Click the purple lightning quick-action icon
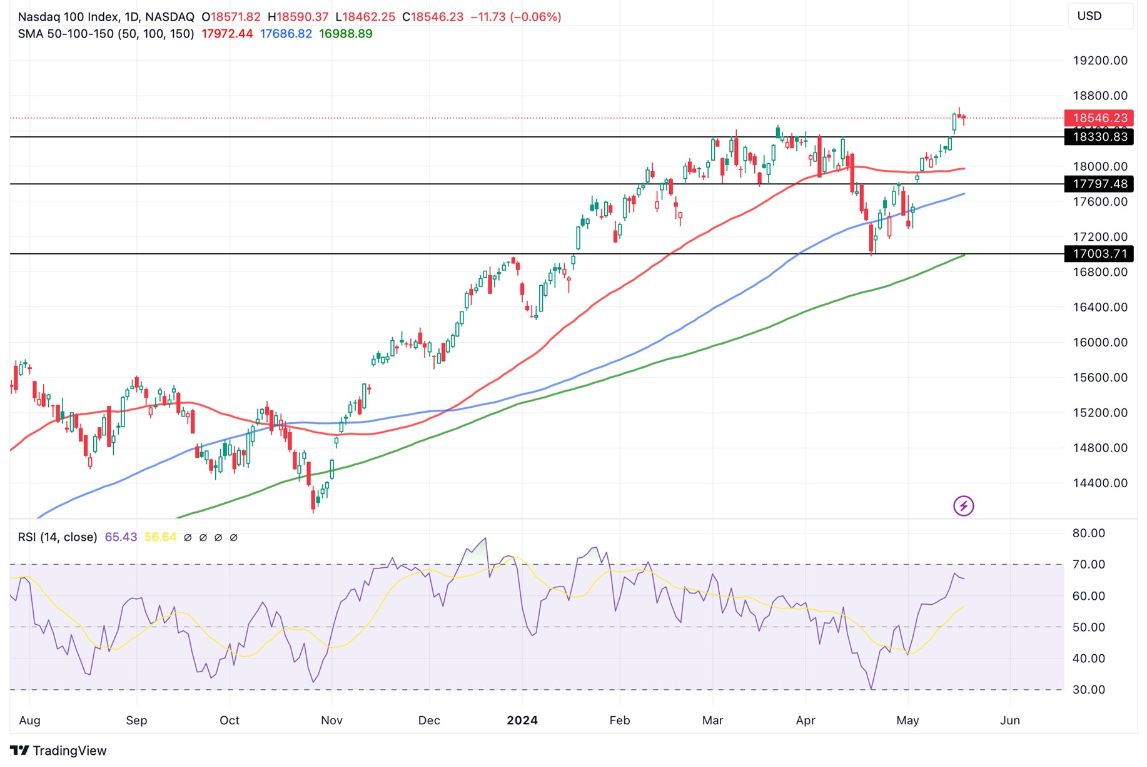The height and width of the screenshot is (767, 1147). pos(962,506)
